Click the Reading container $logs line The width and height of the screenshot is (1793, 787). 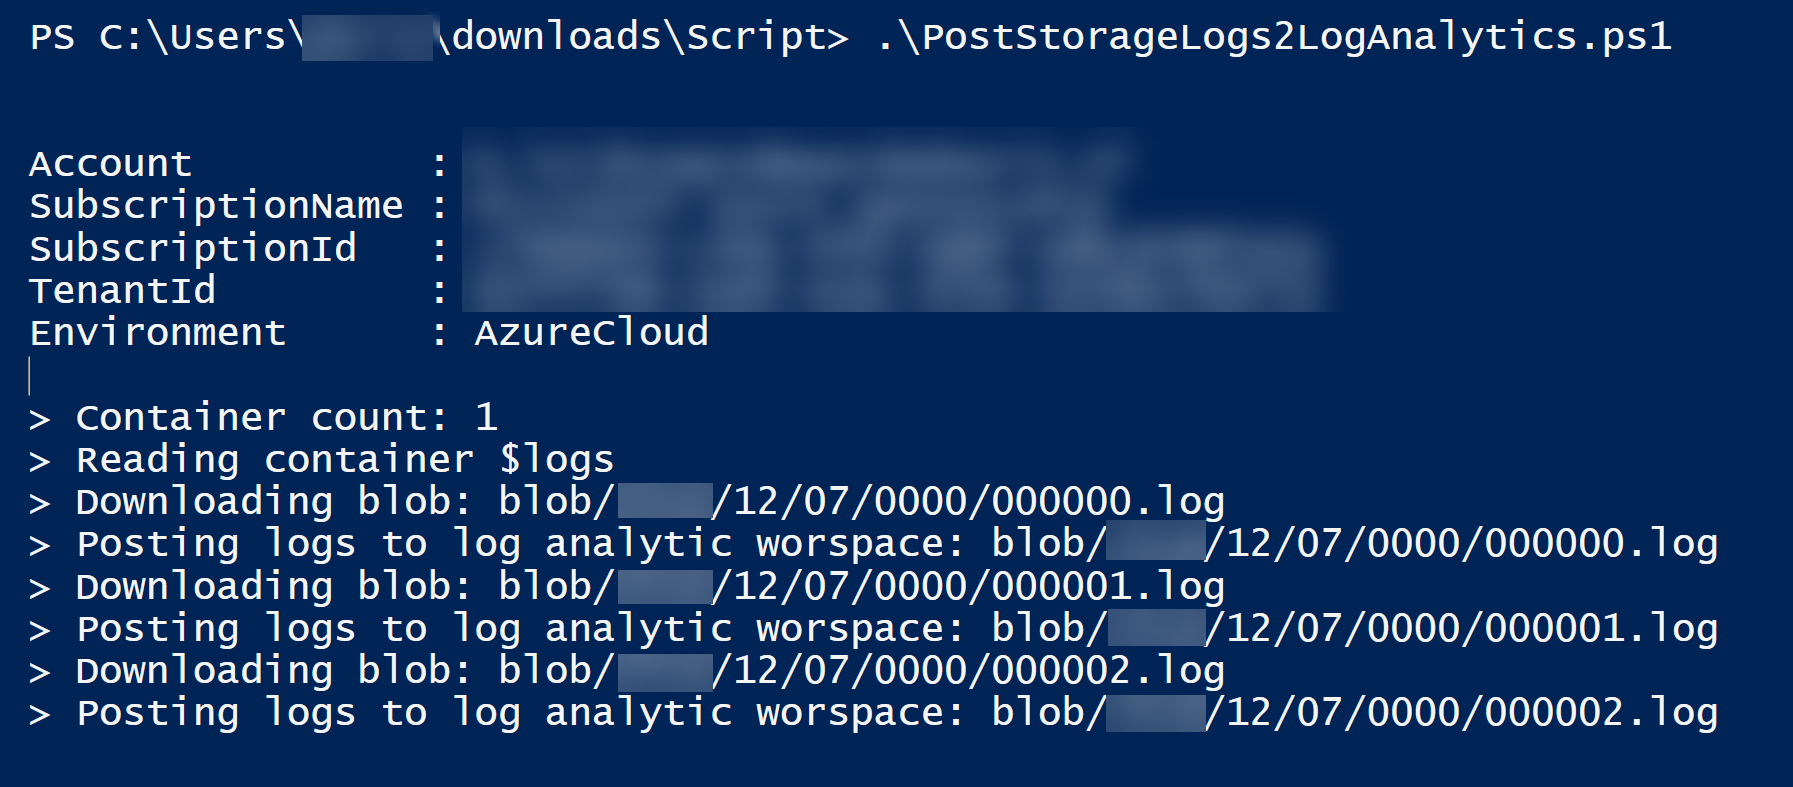coord(322,460)
